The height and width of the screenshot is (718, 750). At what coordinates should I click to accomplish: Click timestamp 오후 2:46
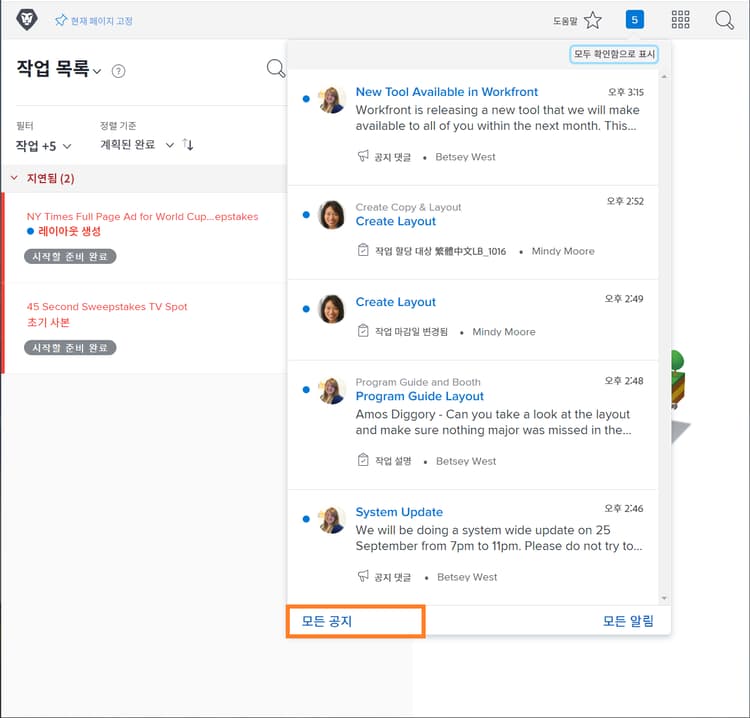pyautogui.click(x=624, y=508)
